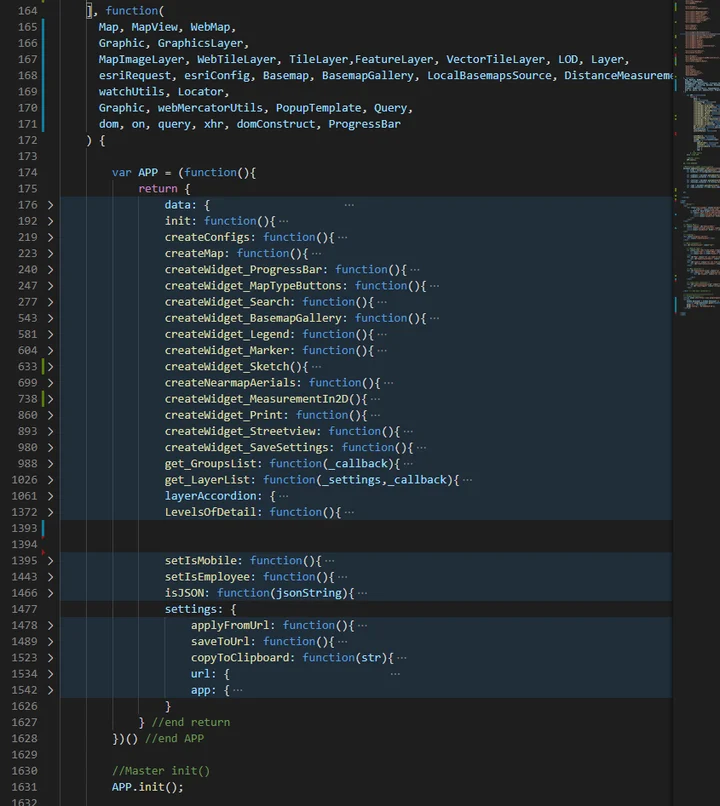Expand setIsEmployee fold arrow
Screen dimensions: 720x806
point(50,577)
